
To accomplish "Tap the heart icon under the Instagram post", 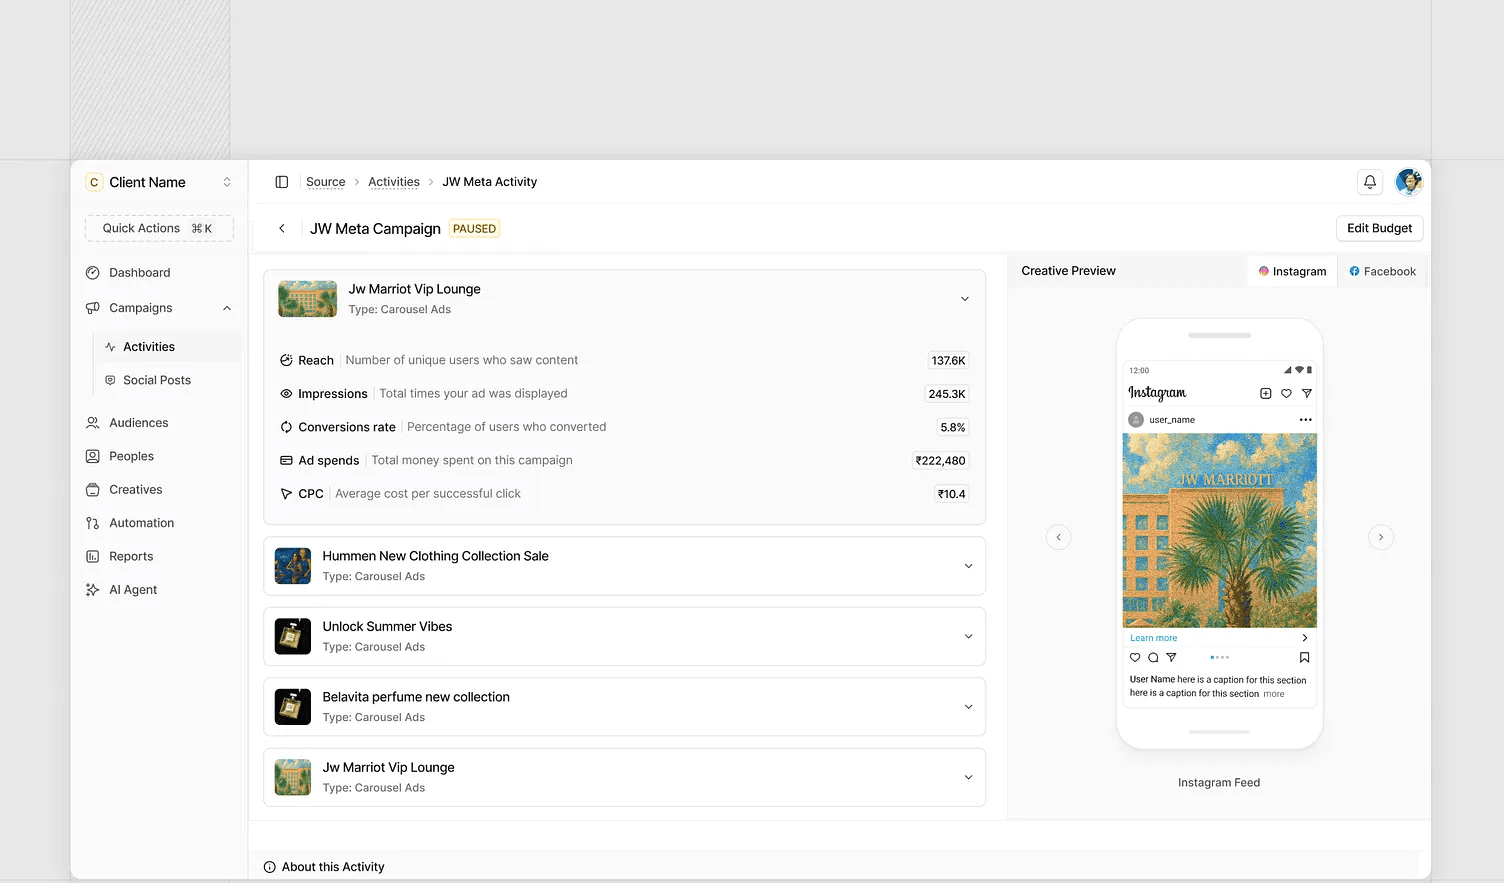I will coord(1135,658).
